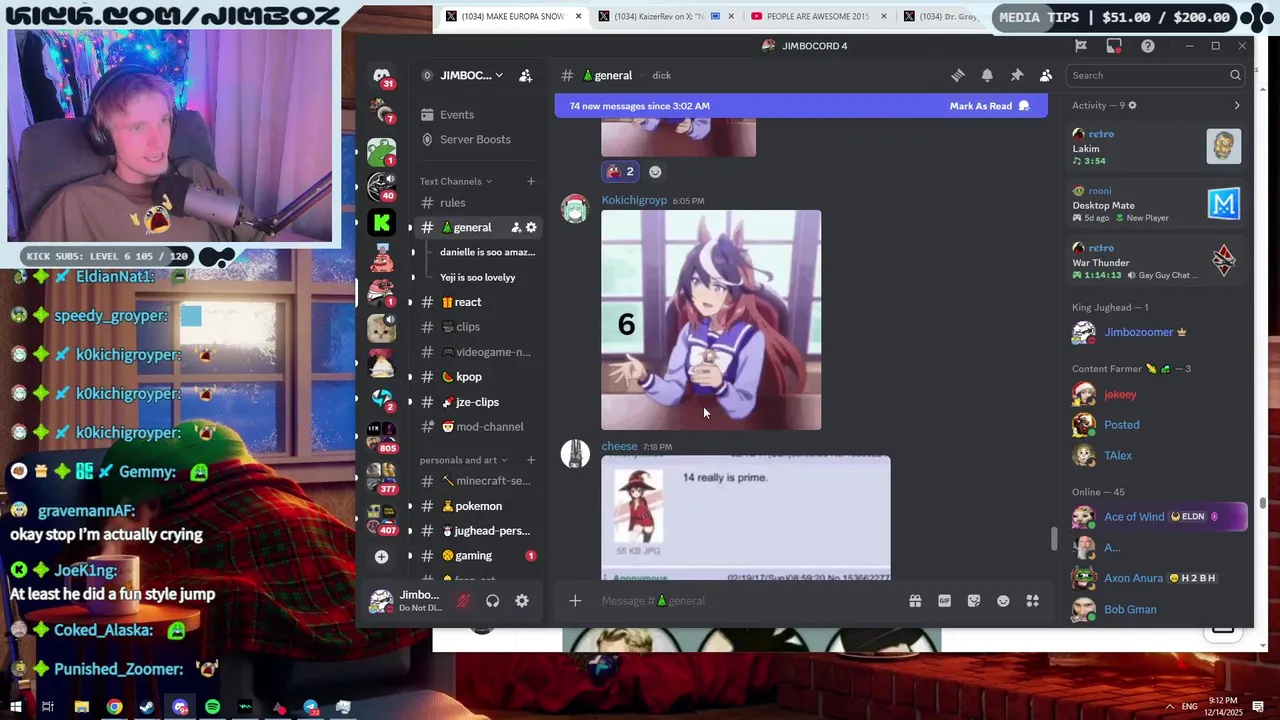Add a server plus icon in sidebar

tap(381, 556)
